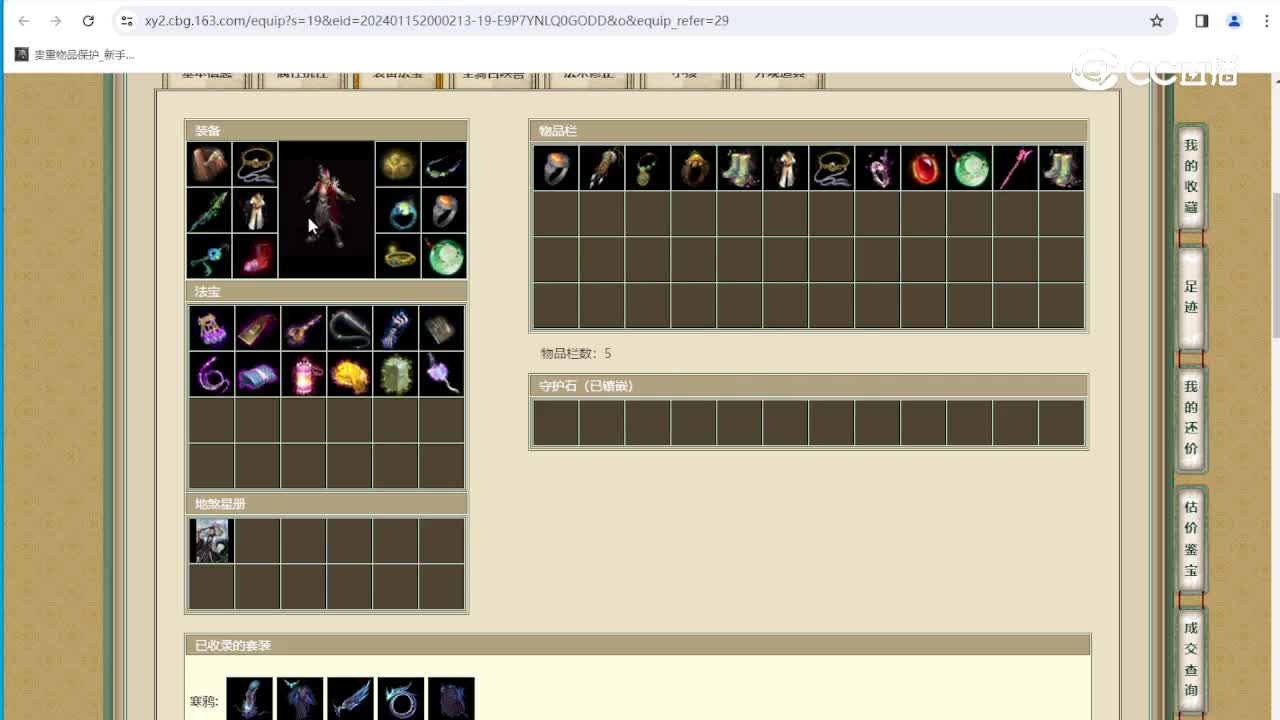Click the 物品栏数: 5 text
The width and height of the screenshot is (1280, 720).
[x=576, y=353]
